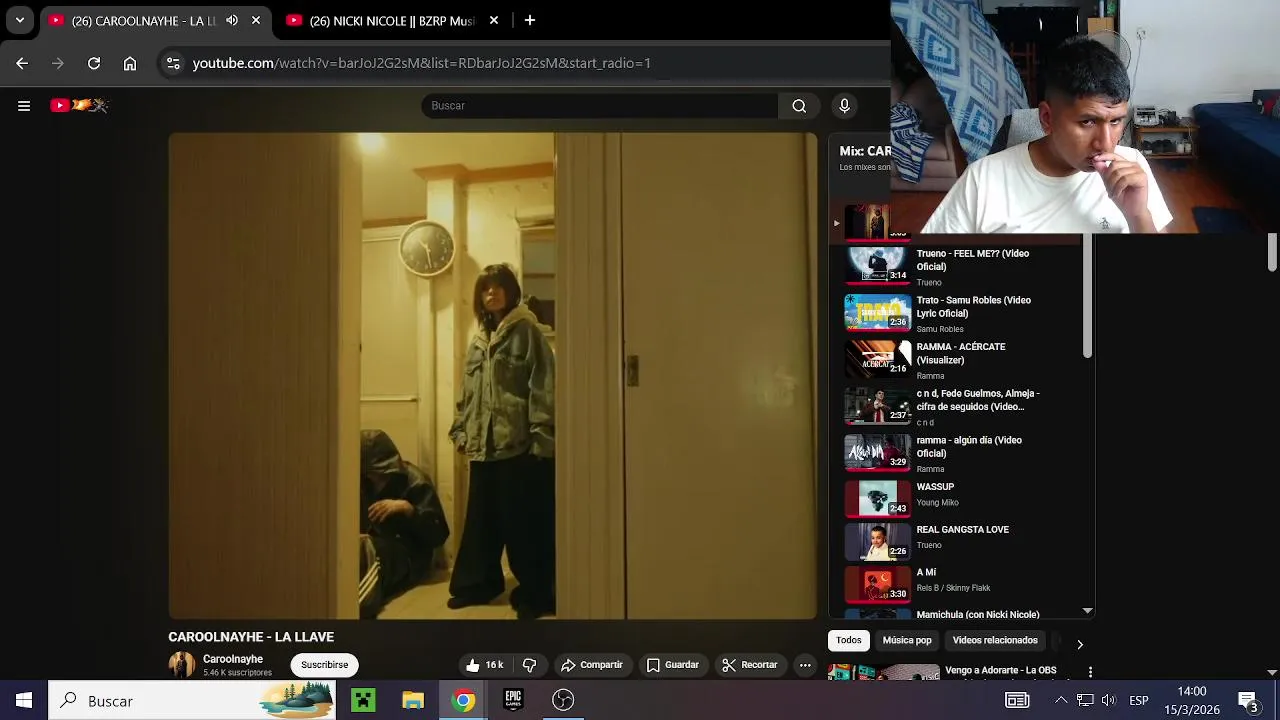Open File Explorer from the taskbar
The width and height of the screenshot is (1280, 720).
[x=413, y=700]
